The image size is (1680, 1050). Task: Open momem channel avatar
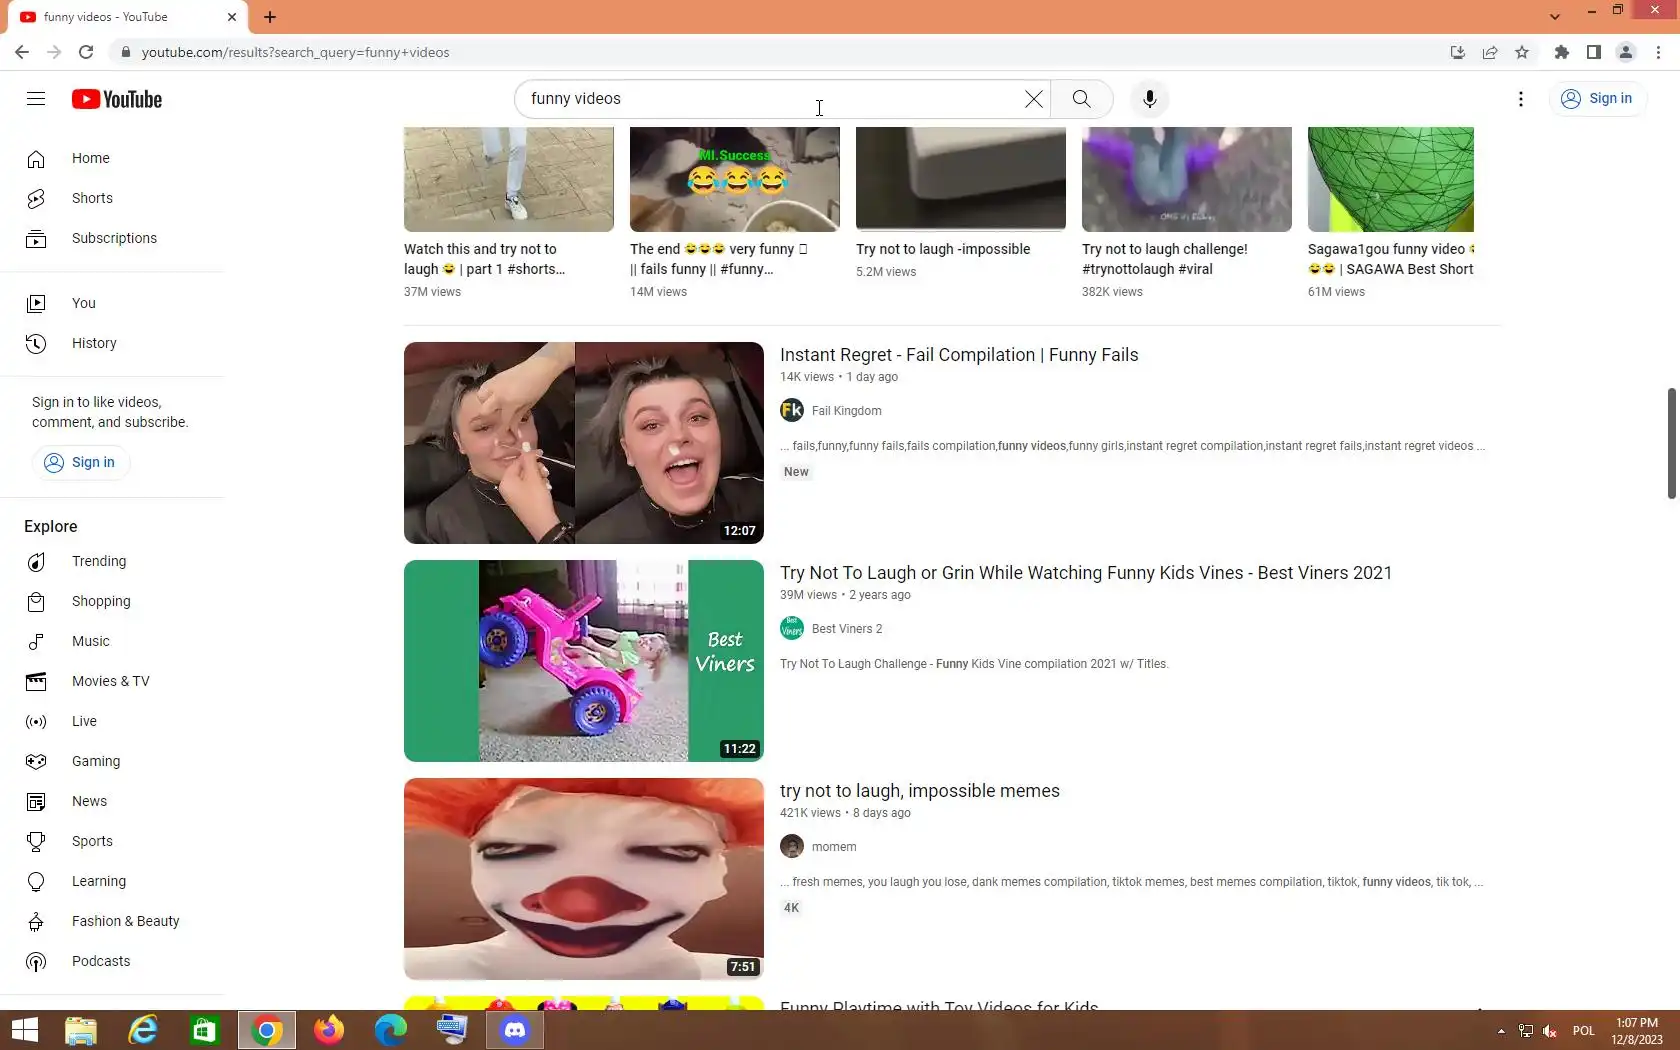(x=792, y=847)
